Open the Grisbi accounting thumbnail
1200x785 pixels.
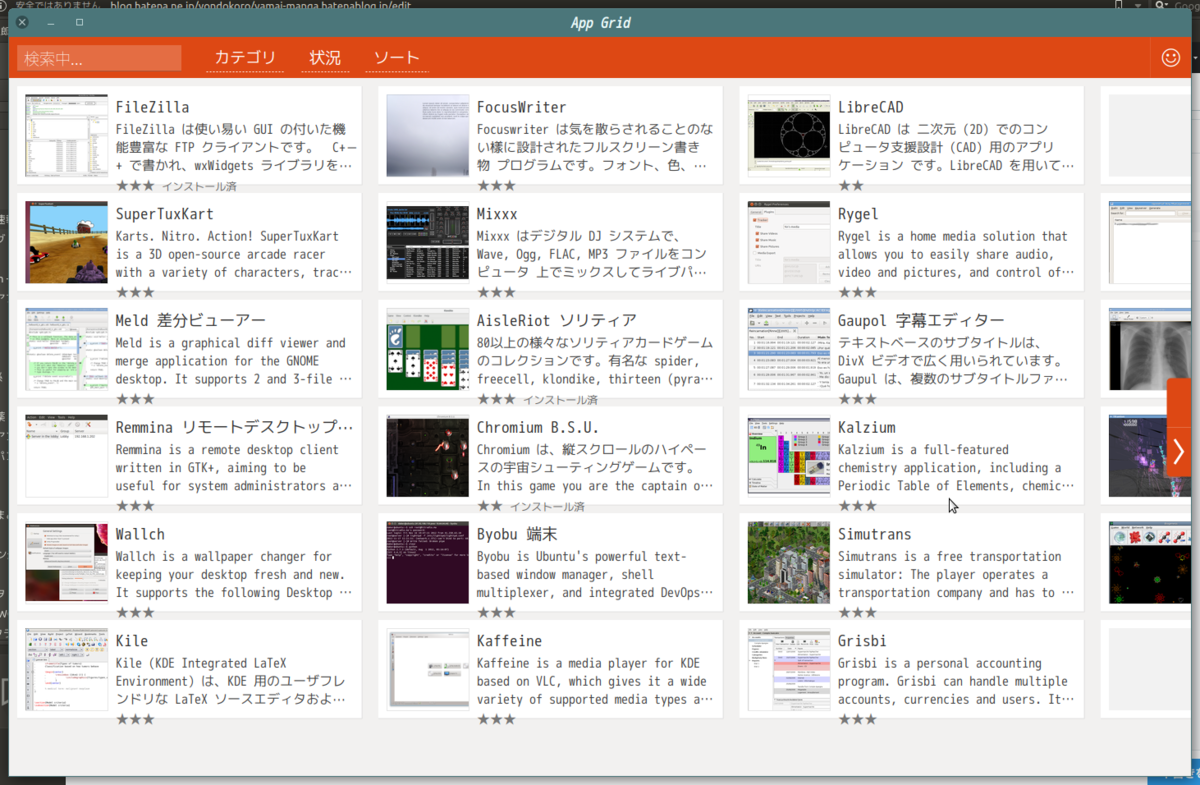pos(789,670)
